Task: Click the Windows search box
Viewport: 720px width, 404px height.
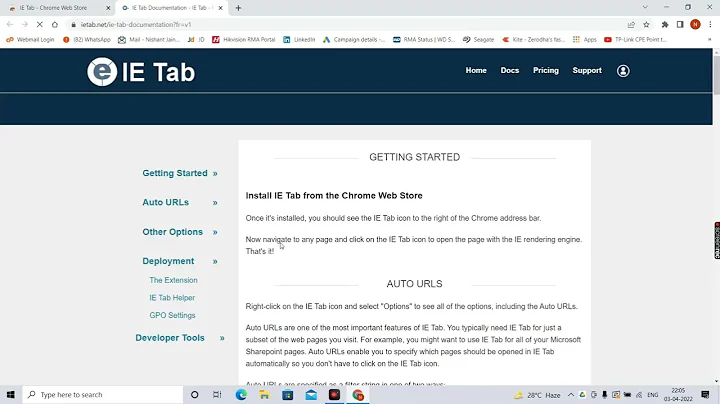Action: tap(102, 395)
